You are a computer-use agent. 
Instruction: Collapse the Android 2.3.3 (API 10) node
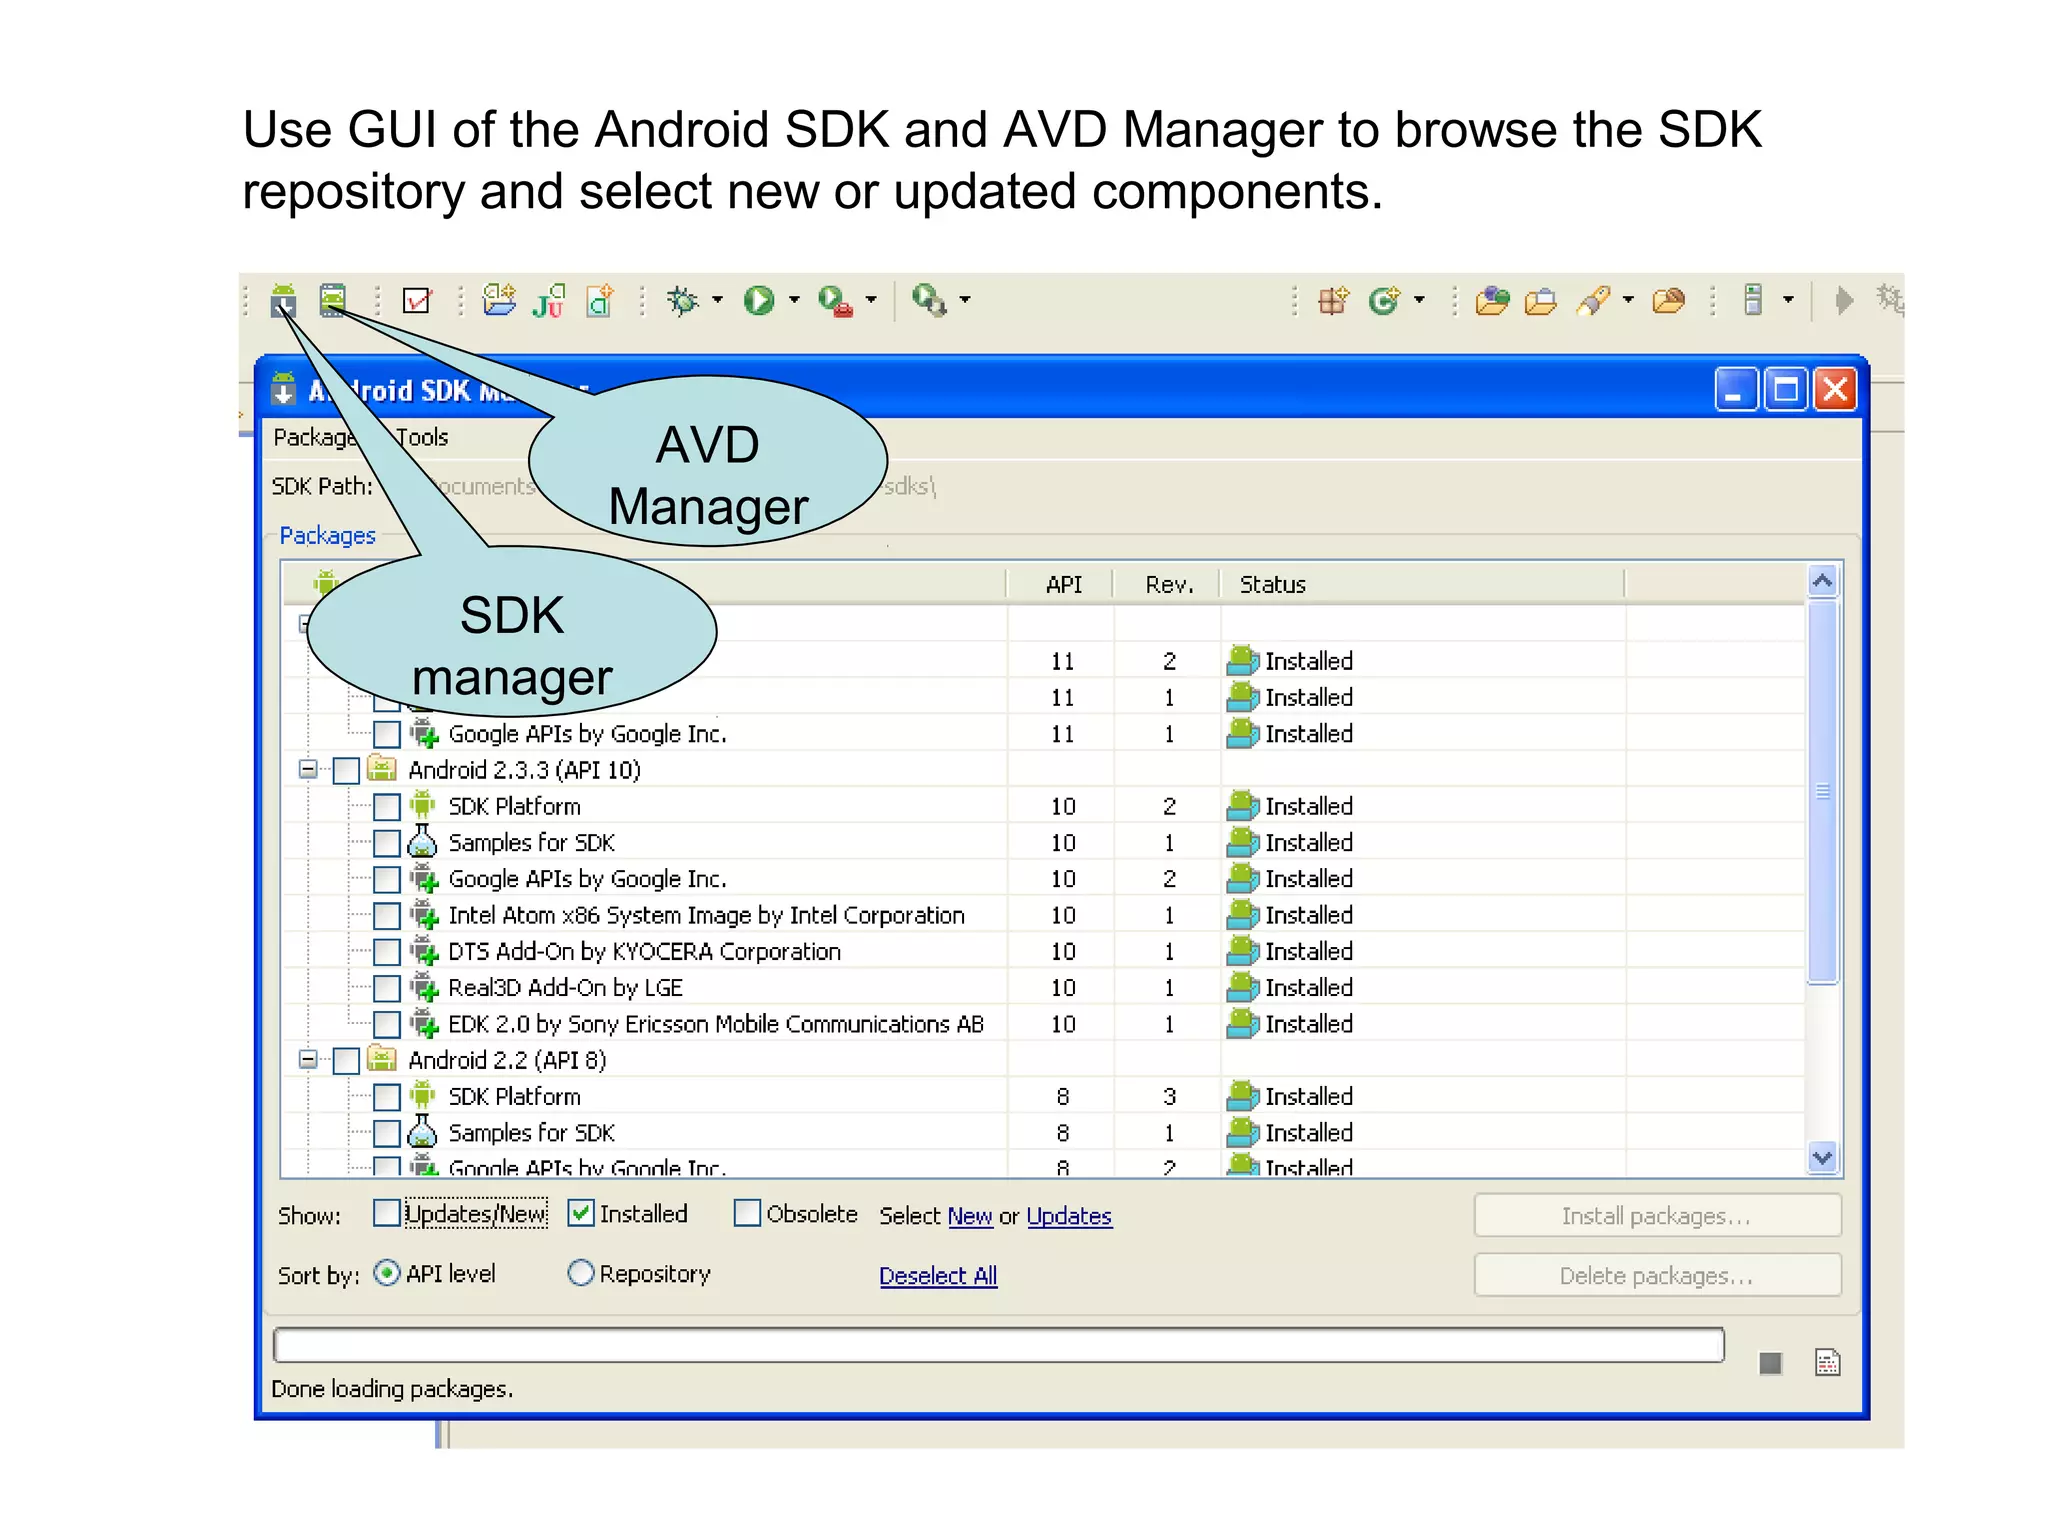(x=308, y=770)
